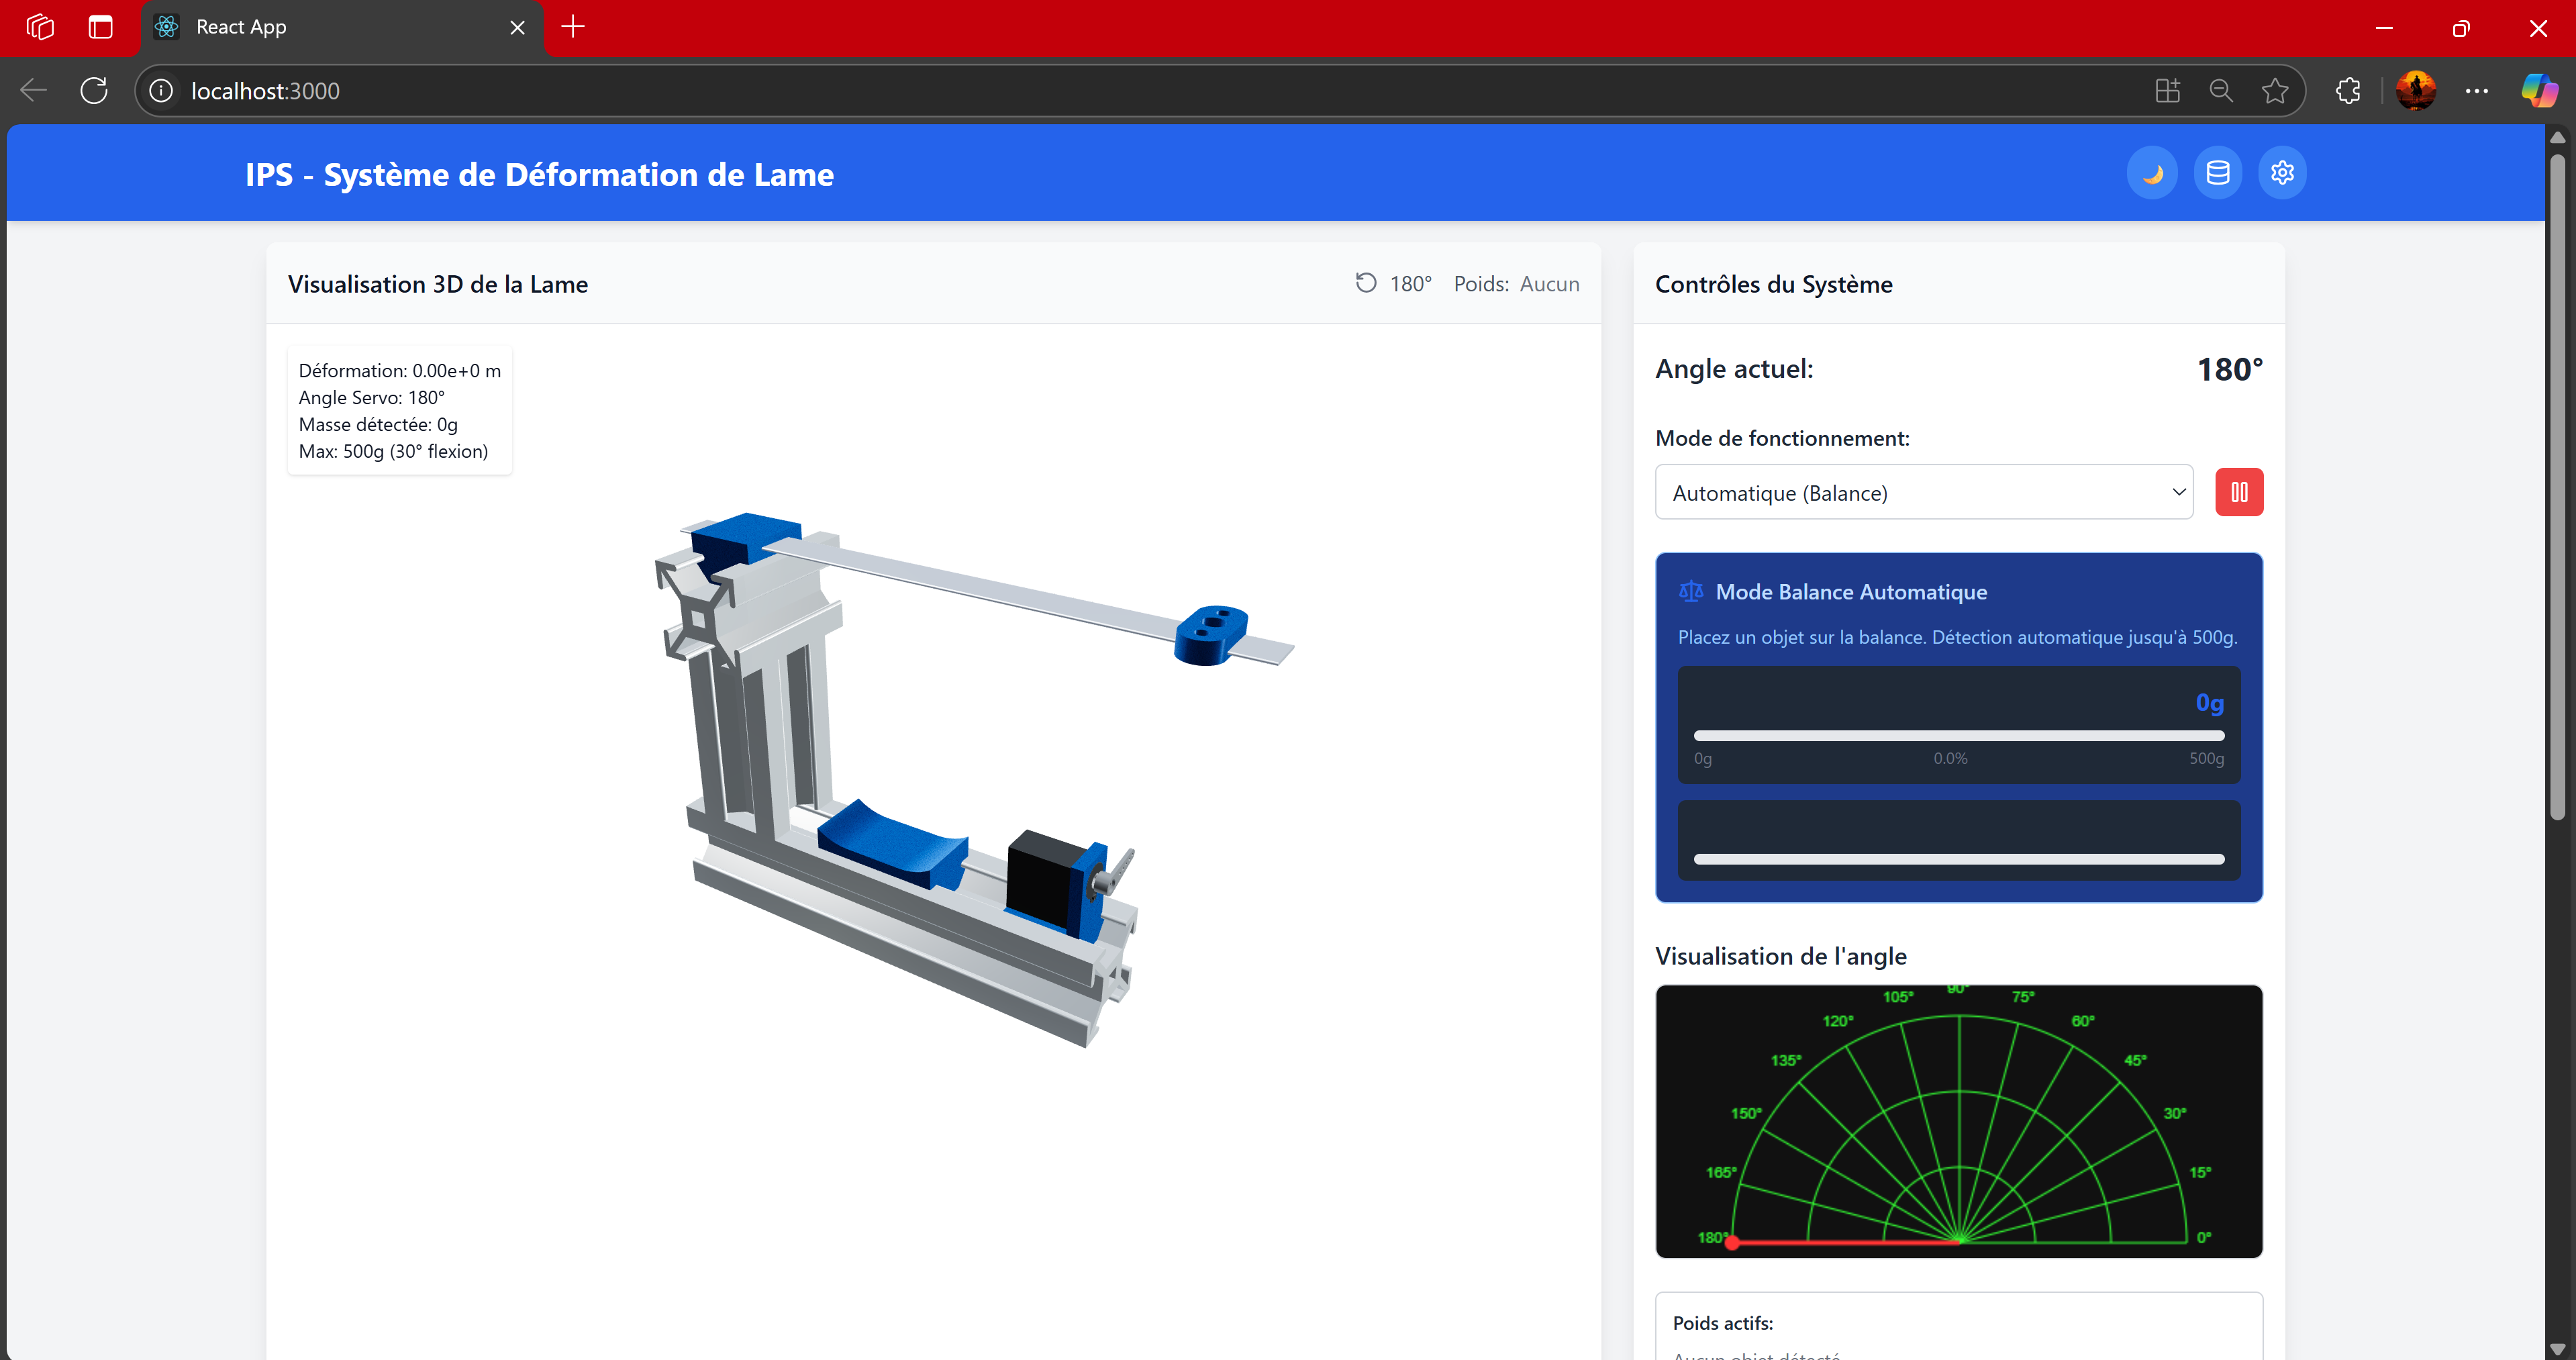The width and height of the screenshot is (2576, 1360).
Task: Toggle dark mode moon icon
Action: coord(2152,173)
